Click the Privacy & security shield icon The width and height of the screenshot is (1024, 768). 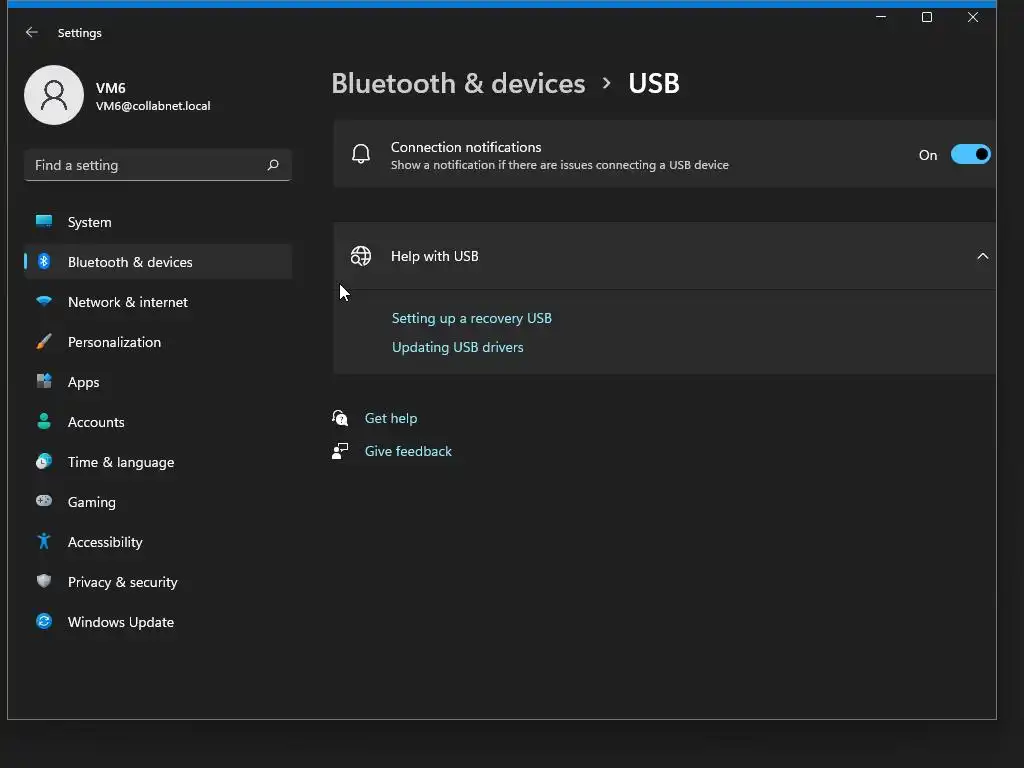(x=44, y=582)
